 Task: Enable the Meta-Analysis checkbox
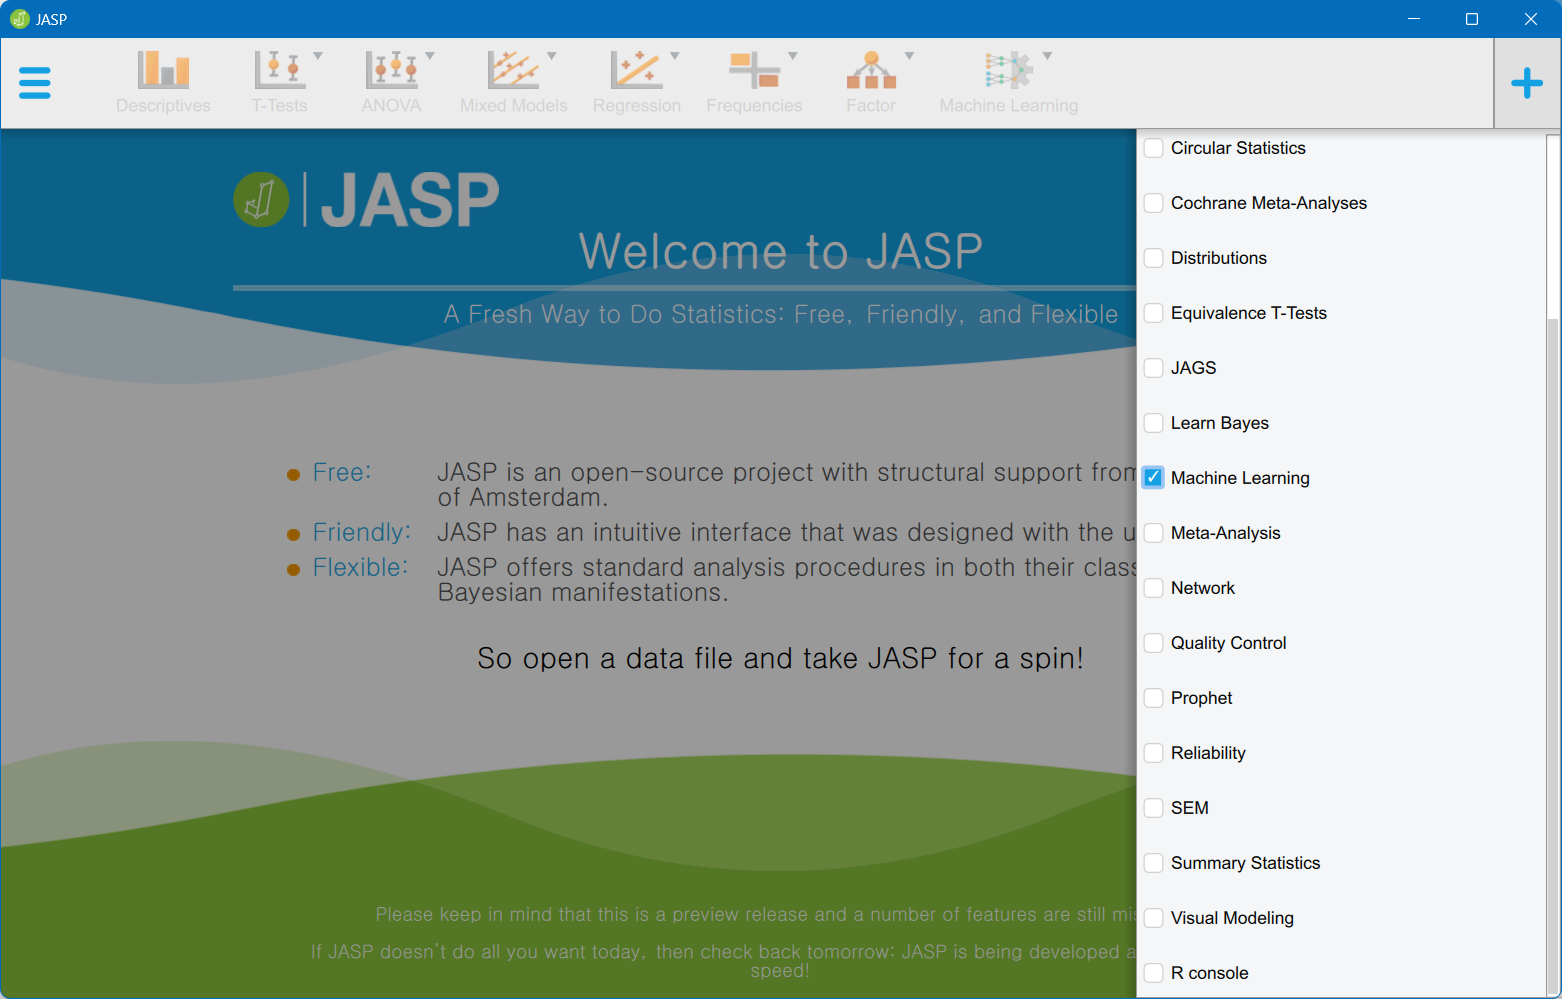coord(1153,533)
